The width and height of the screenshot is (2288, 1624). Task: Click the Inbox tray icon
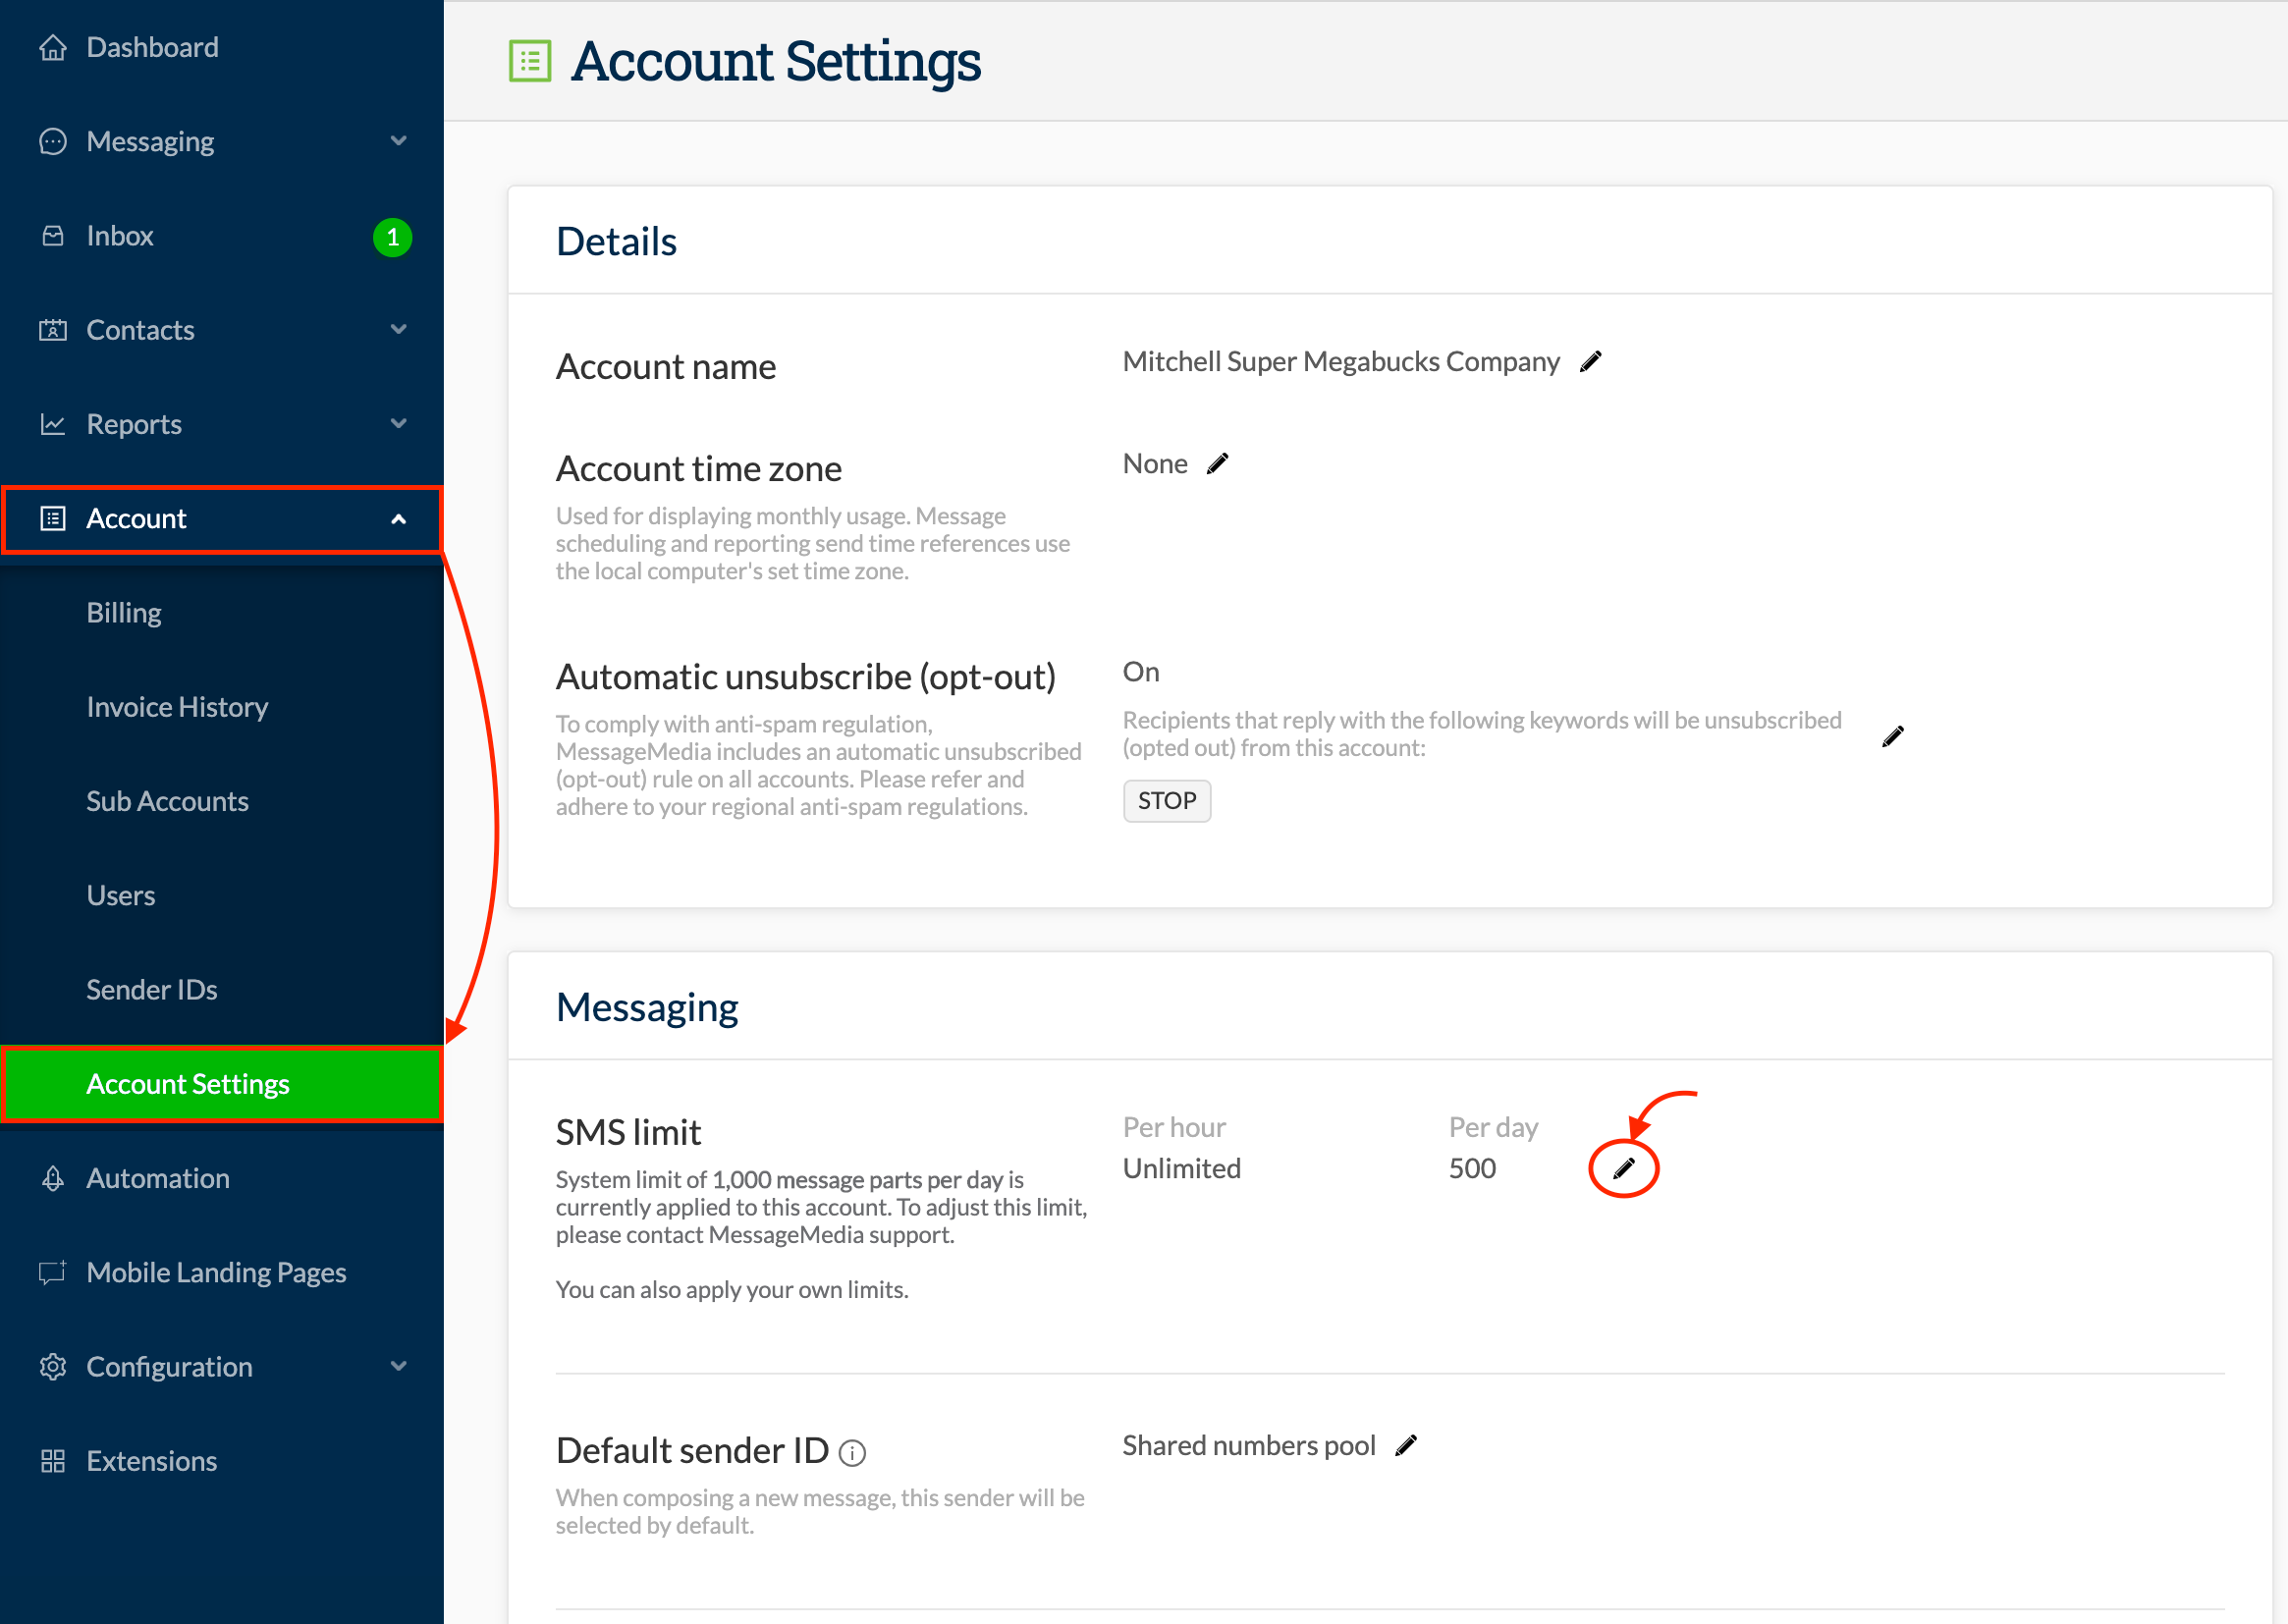pos(53,236)
